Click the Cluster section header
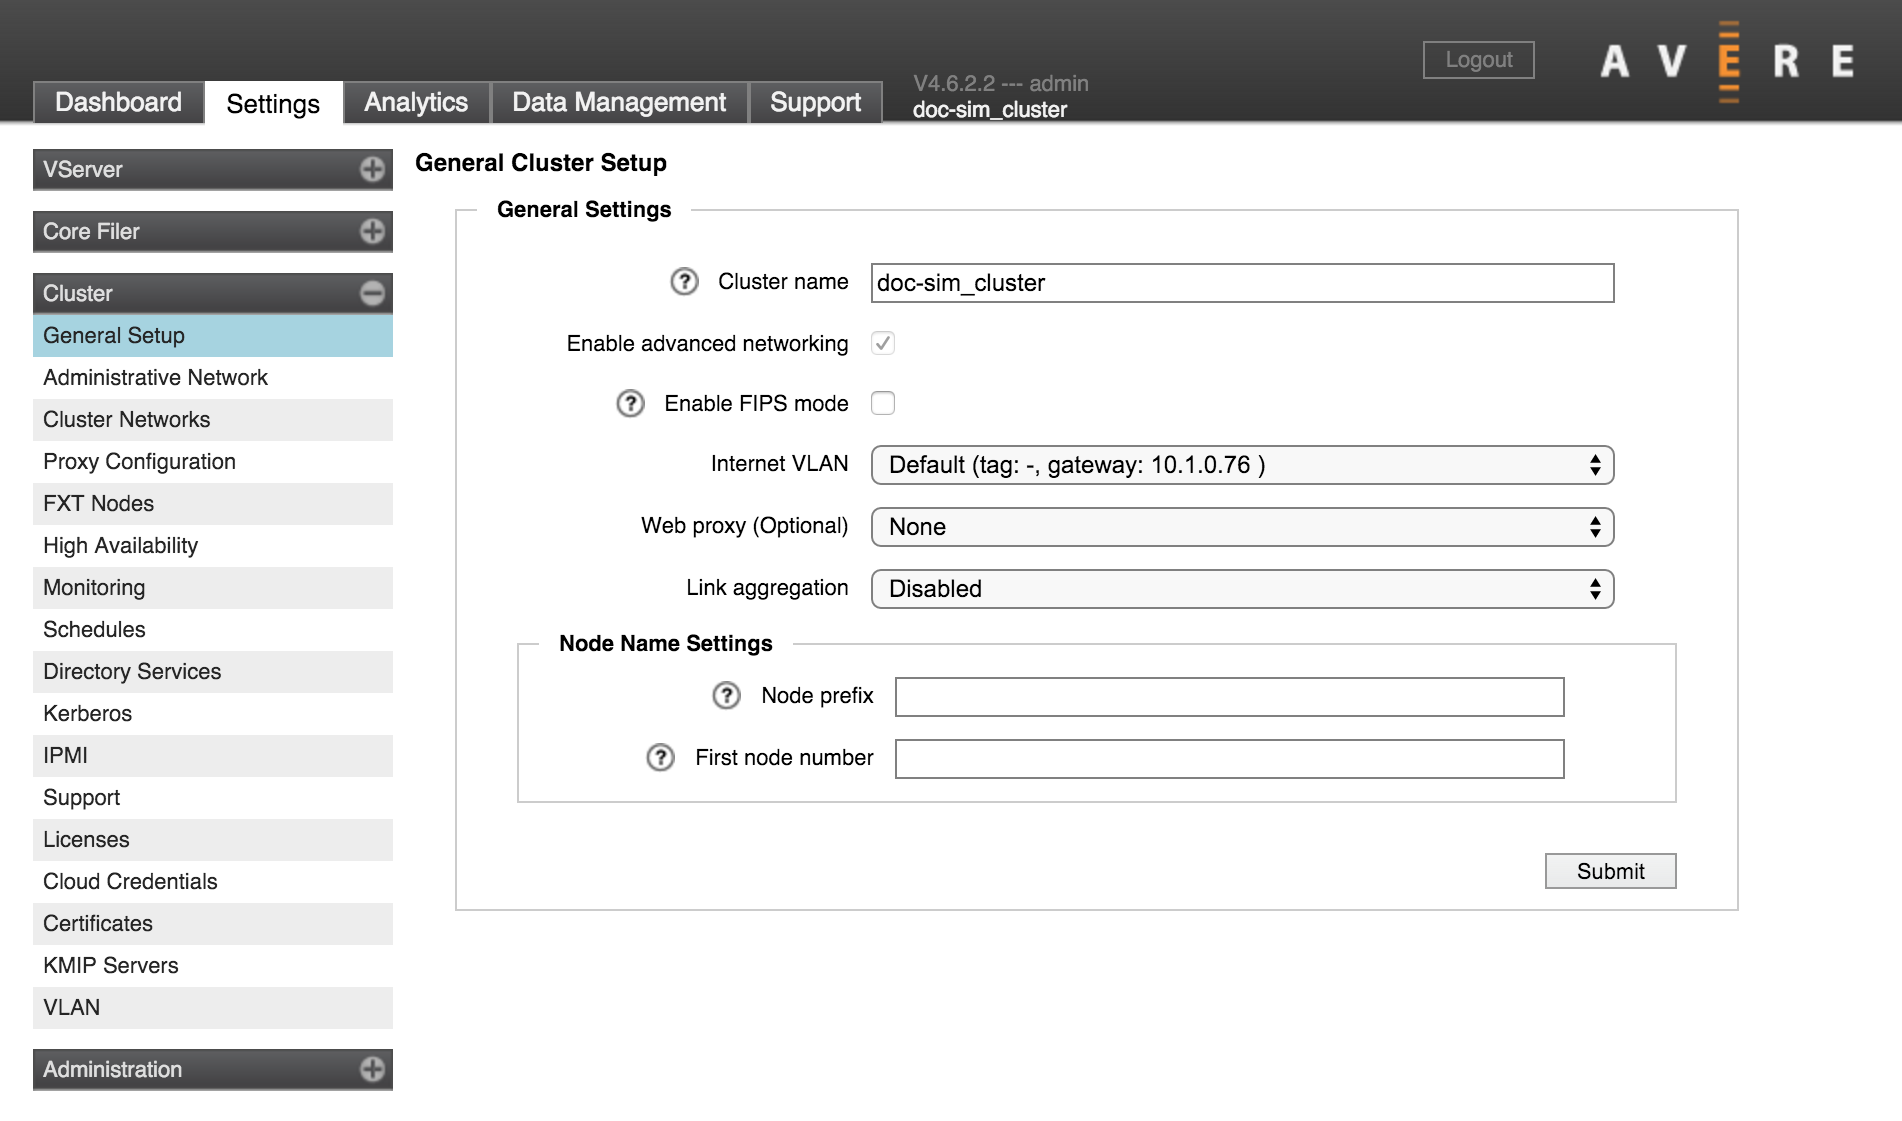This screenshot has width=1902, height=1121. (213, 294)
